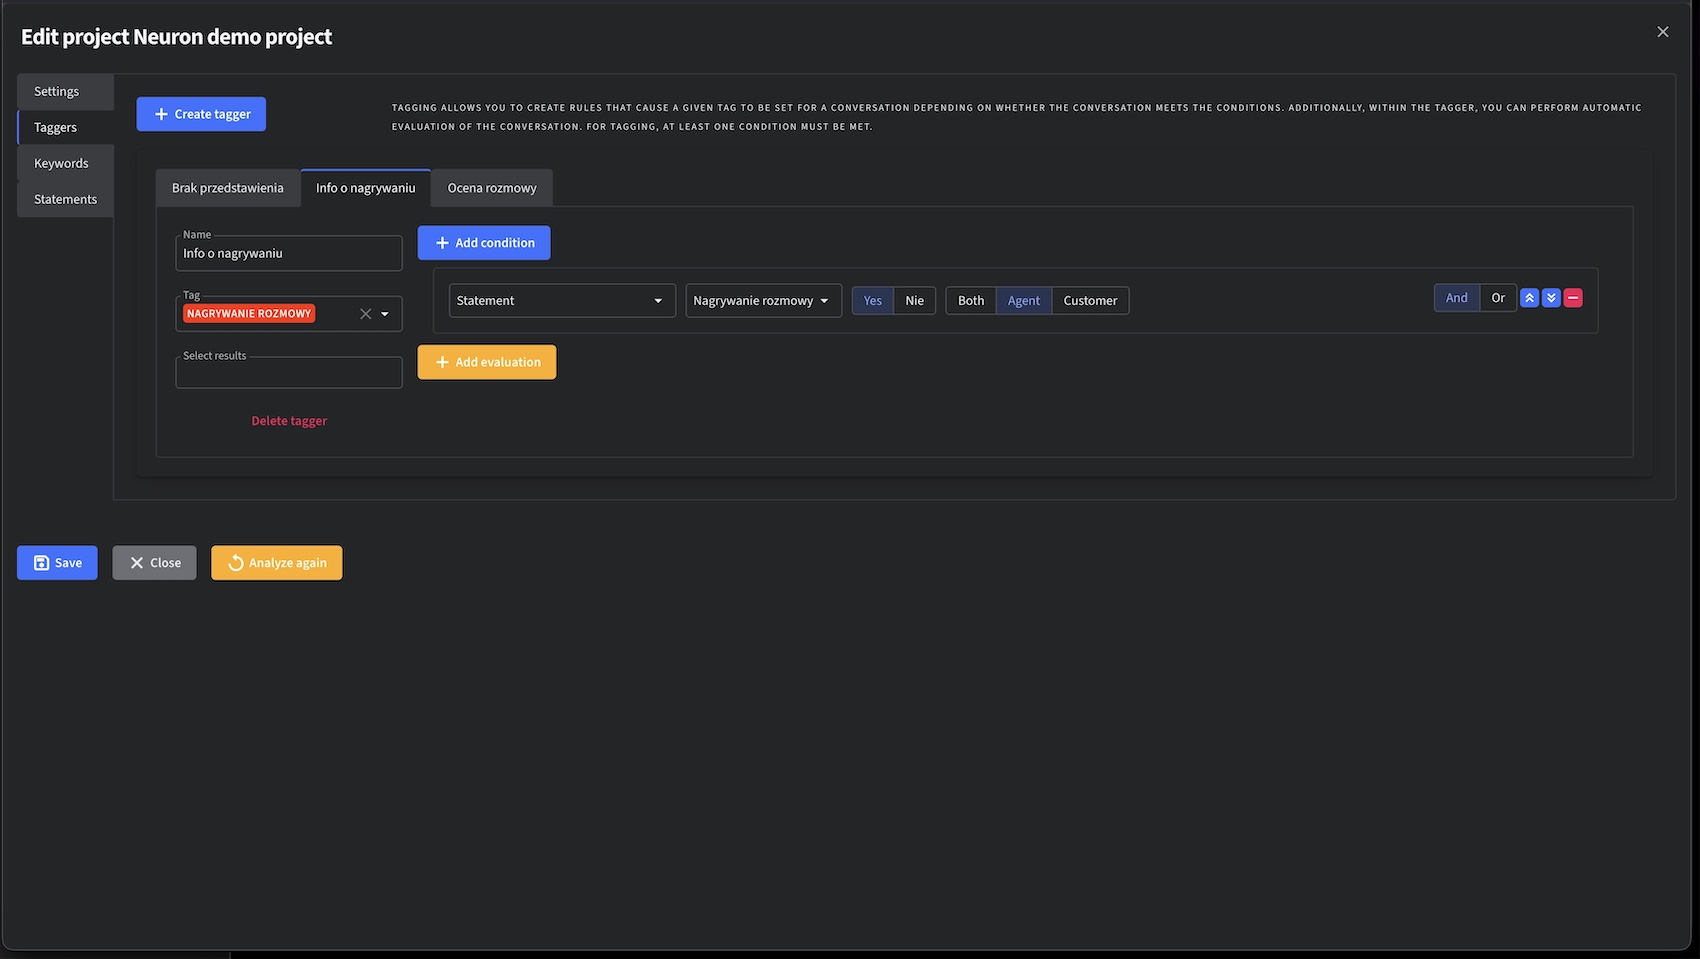The width and height of the screenshot is (1700, 959).
Task: Switch the condition operator to Or
Action: click(1497, 298)
